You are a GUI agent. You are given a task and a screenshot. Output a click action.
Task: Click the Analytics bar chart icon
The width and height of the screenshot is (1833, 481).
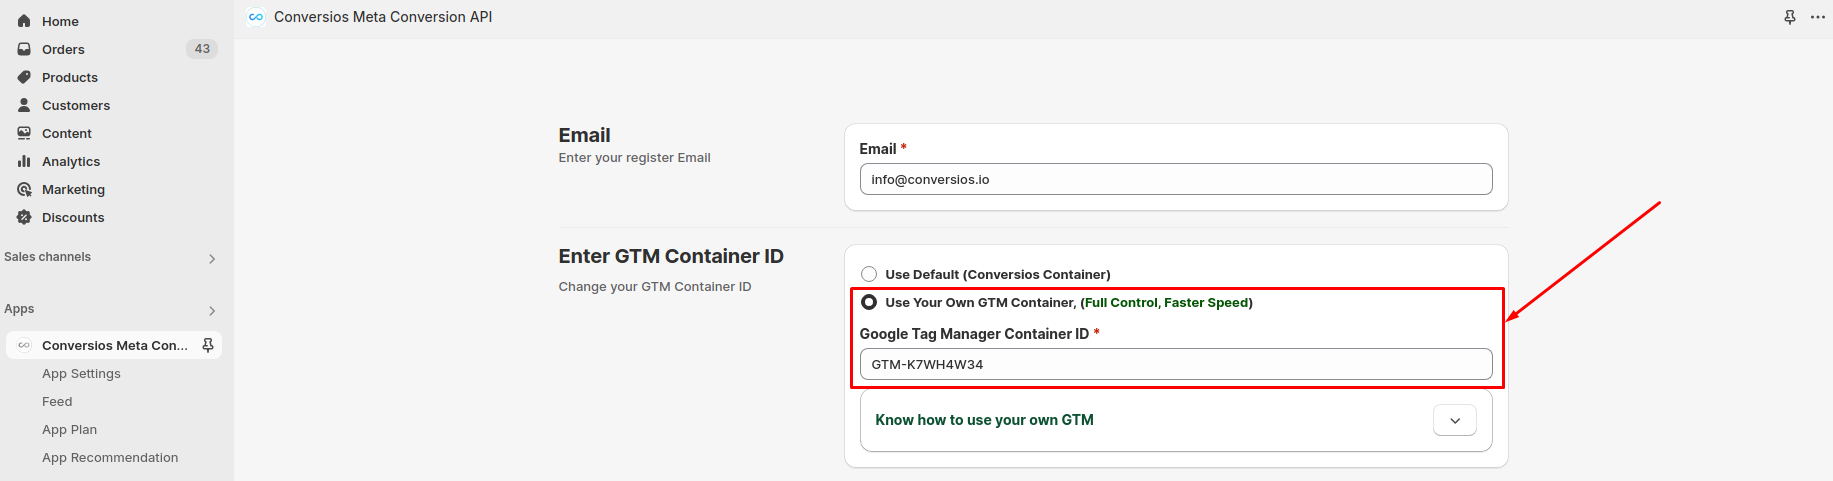click(x=24, y=161)
